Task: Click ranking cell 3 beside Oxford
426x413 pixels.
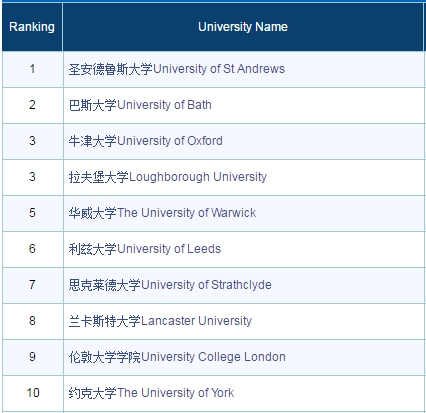Action: (32, 141)
